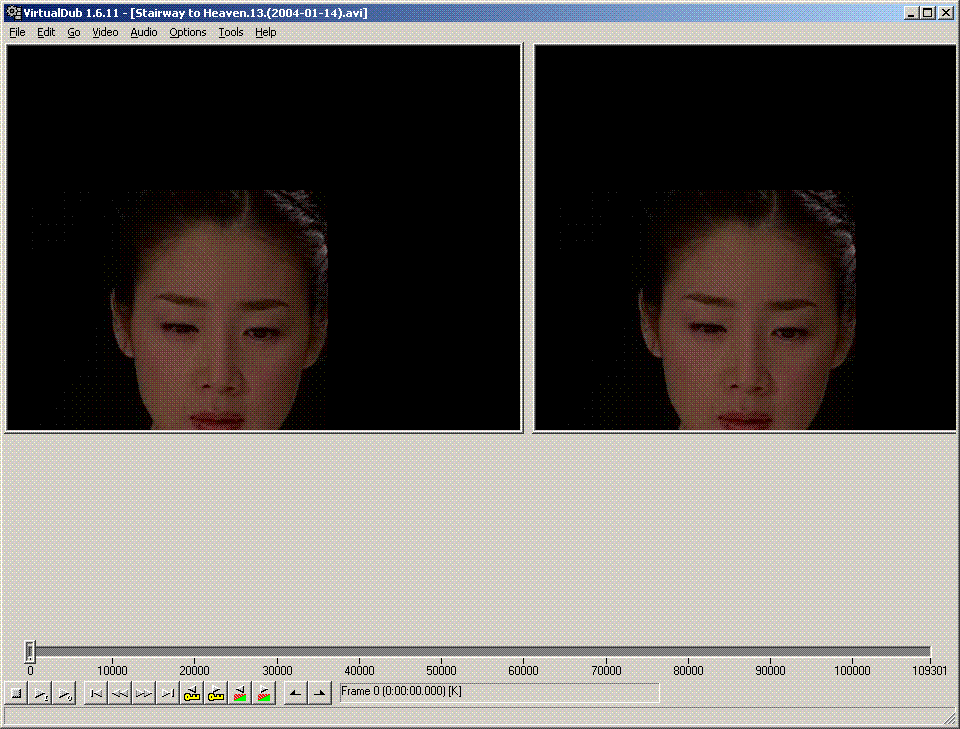
Task: Open the Options menu
Action: click(188, 32)
